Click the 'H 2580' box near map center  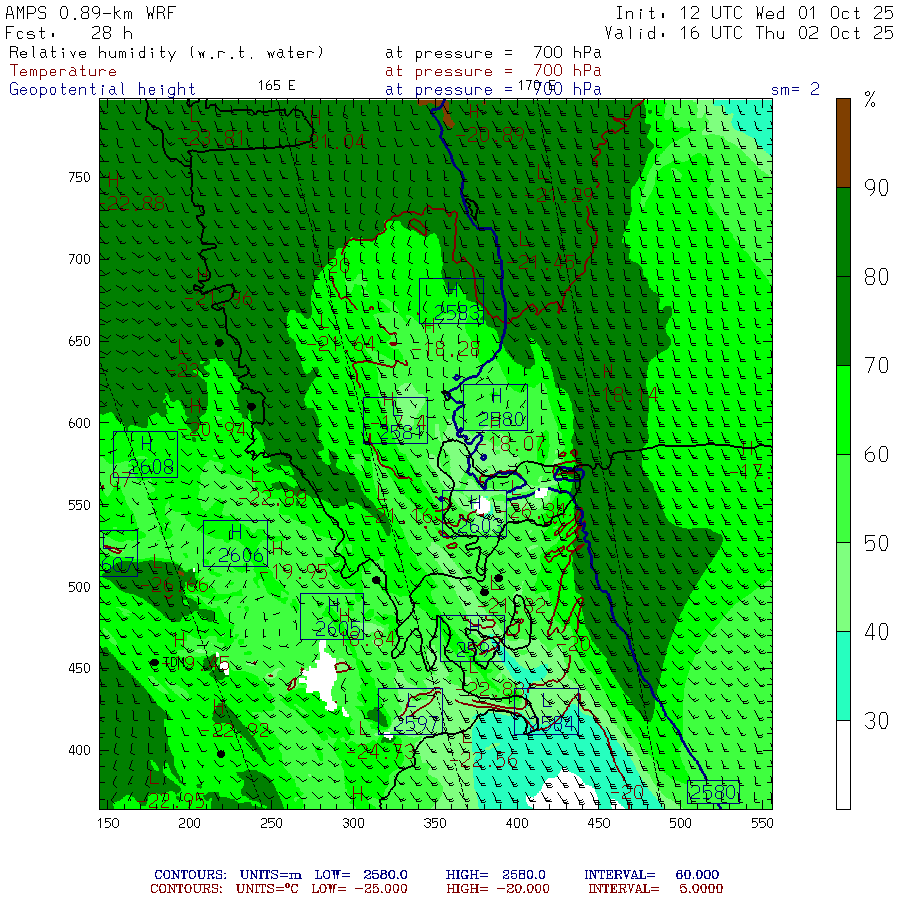[x=495, y=408]
